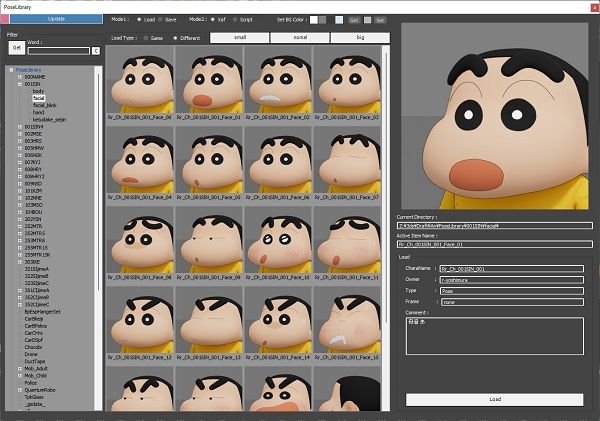Click the pink square beside Update
The width and height of the screenshot is (600, 421).
pos(5,19)
